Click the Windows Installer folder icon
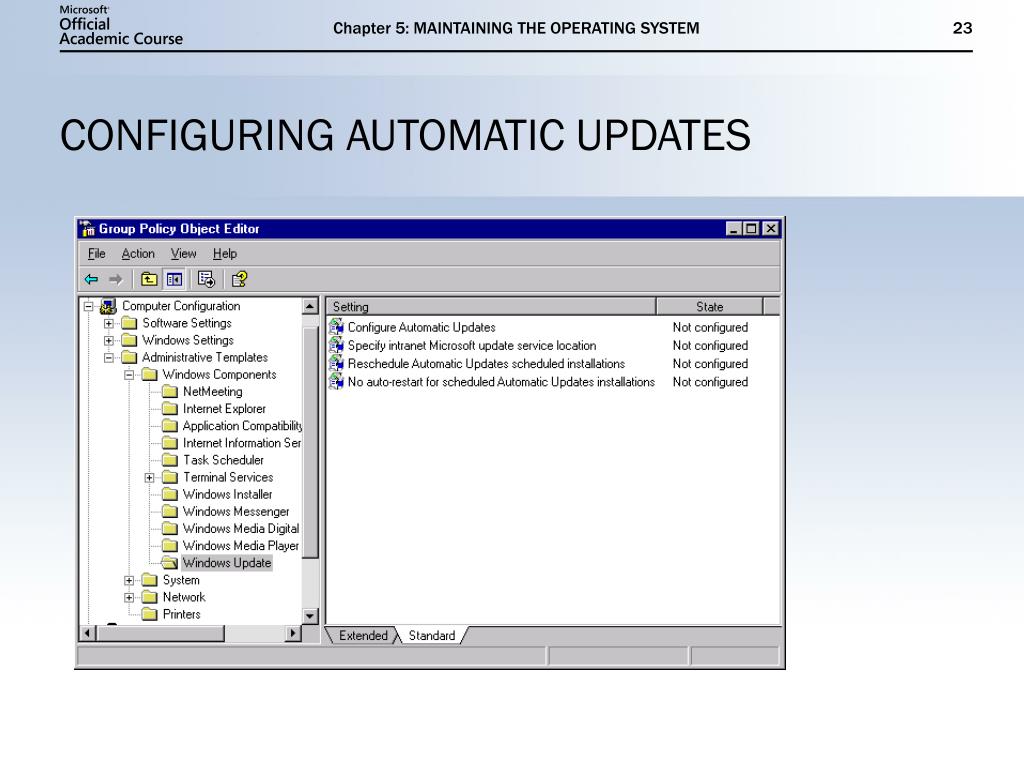The image size is (1024, 768). click(170, 494)
